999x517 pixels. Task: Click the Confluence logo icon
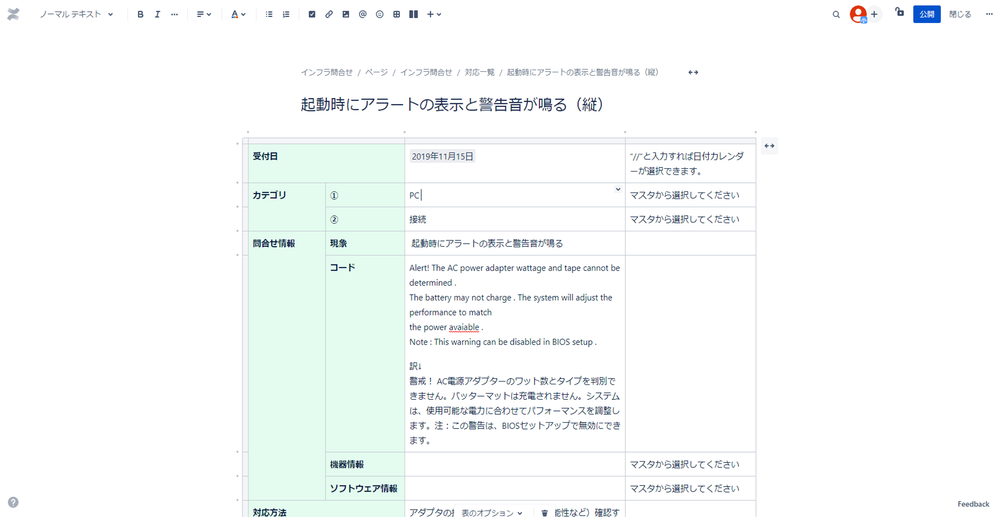[x=13, y=14]
